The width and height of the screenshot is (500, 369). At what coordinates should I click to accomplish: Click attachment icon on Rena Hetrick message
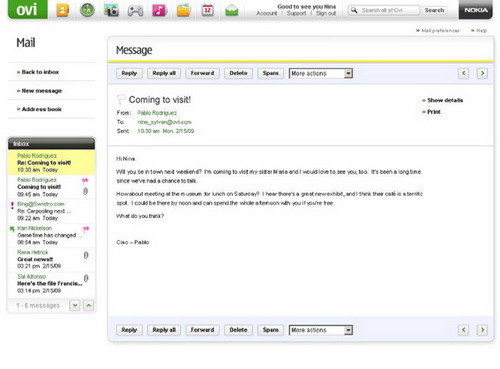click(86, 255)
